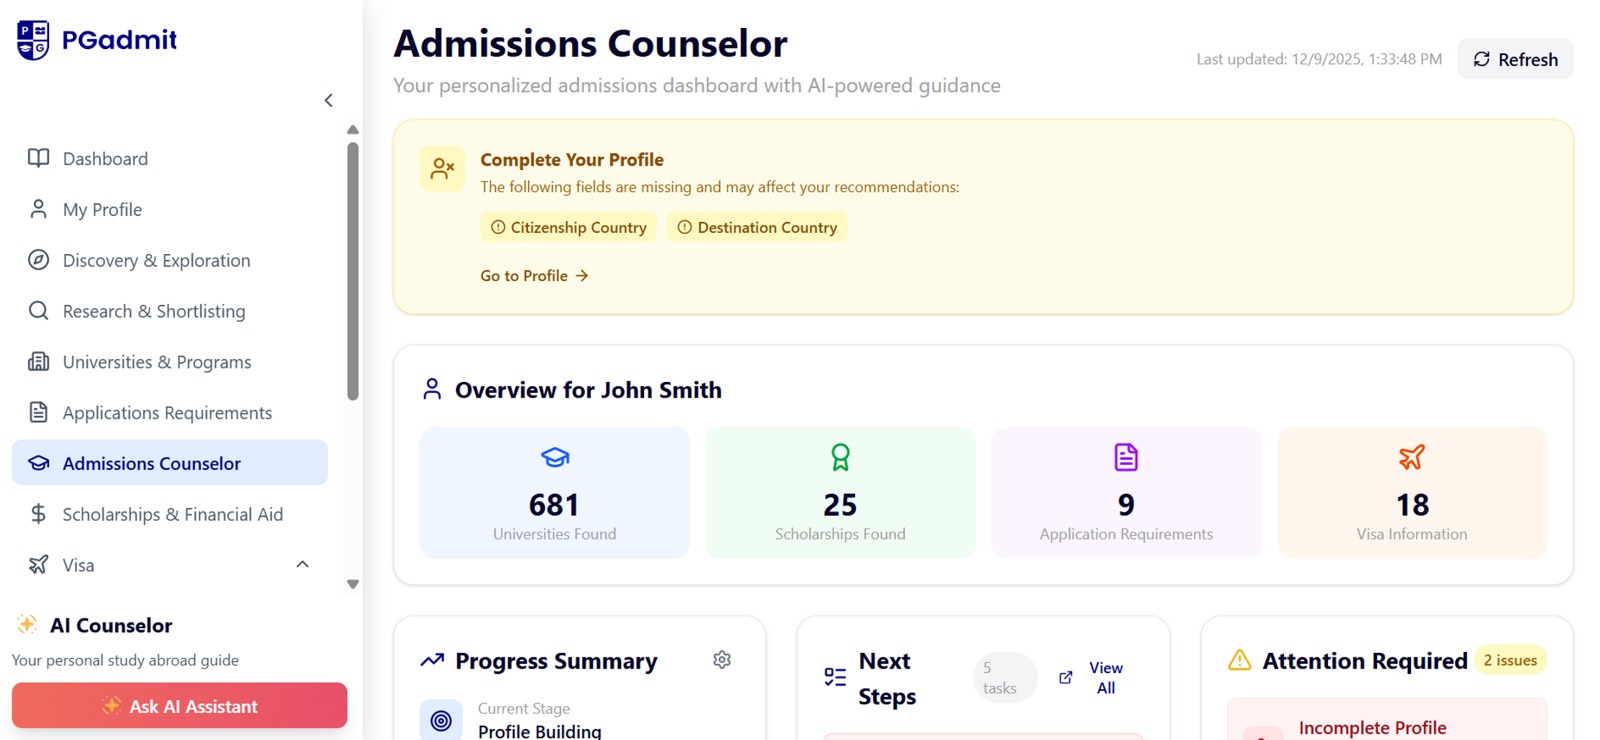Image resolution: width=1600 pixels, height=740 pixels.
Task: Click the PGadmit shield logo icon
Action: pyautogui.click(x=33, y=40)
